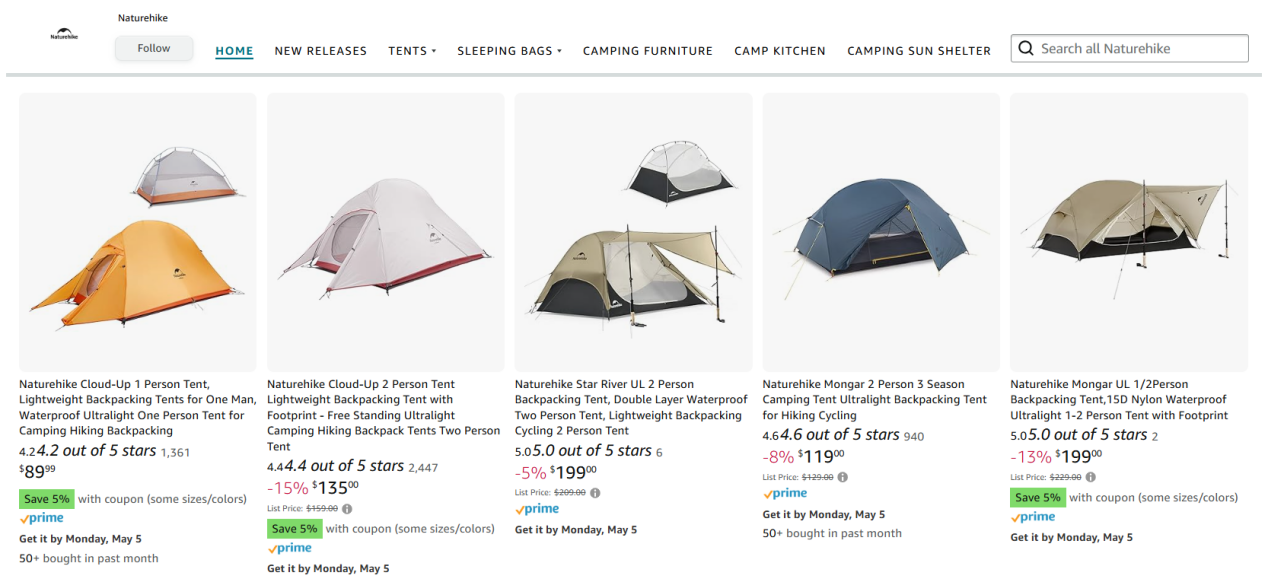Image resolution: width=1268 pixels, height=582 pixels.
Task: Open the New Releases tab
Action: pos(320,51)
